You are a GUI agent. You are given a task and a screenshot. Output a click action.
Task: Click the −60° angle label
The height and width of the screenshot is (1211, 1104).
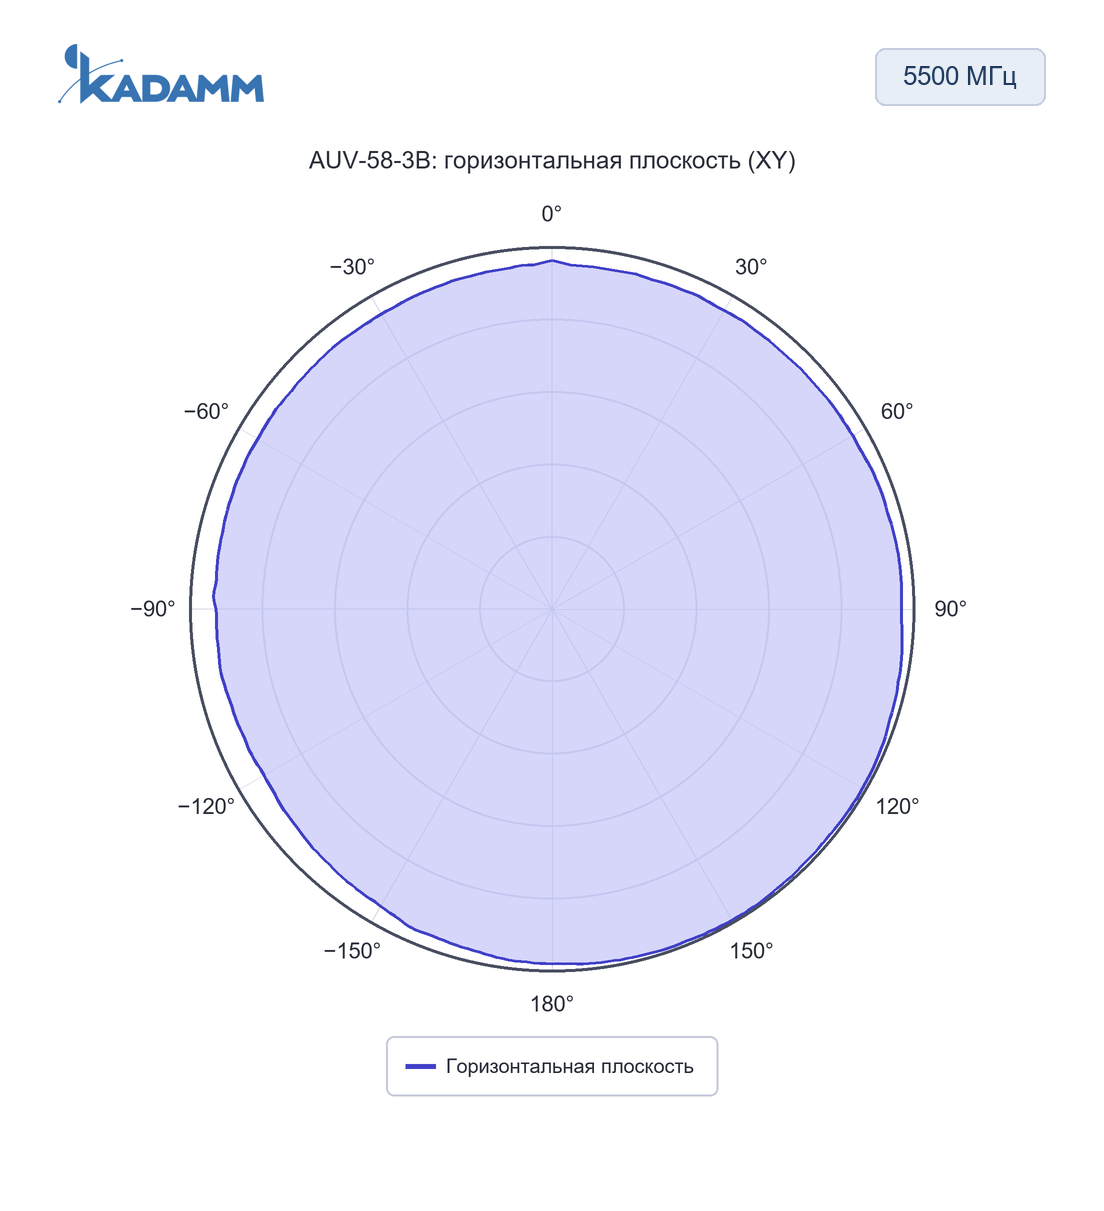(206, 412)
